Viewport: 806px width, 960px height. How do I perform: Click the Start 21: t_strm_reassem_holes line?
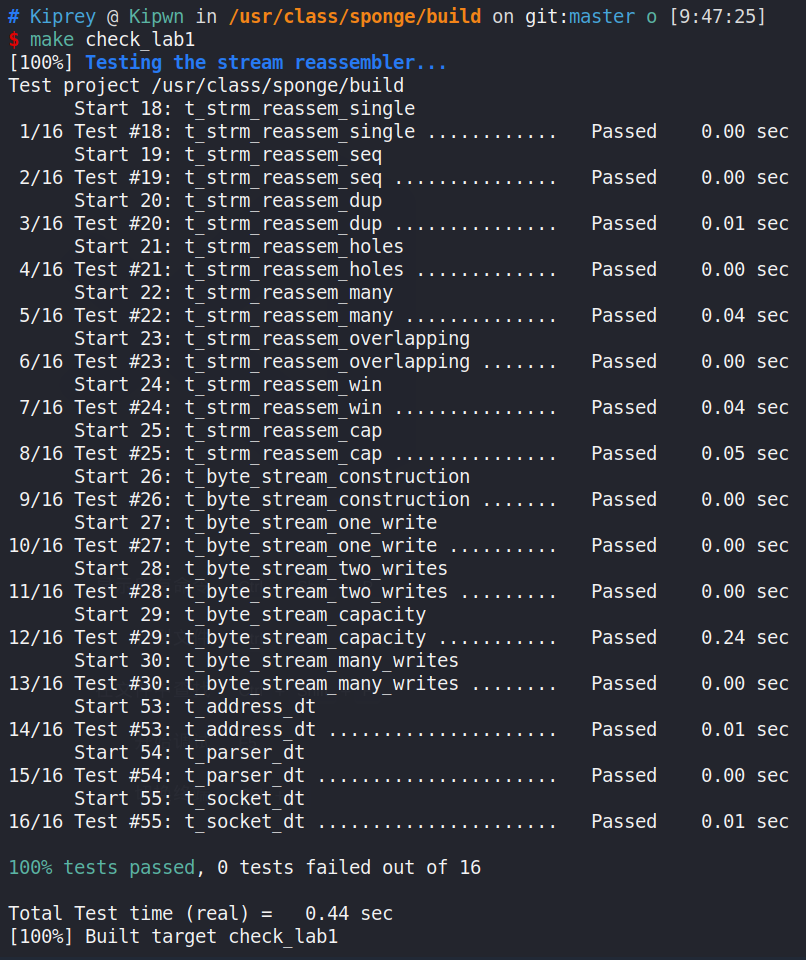[x=238, y=246]
